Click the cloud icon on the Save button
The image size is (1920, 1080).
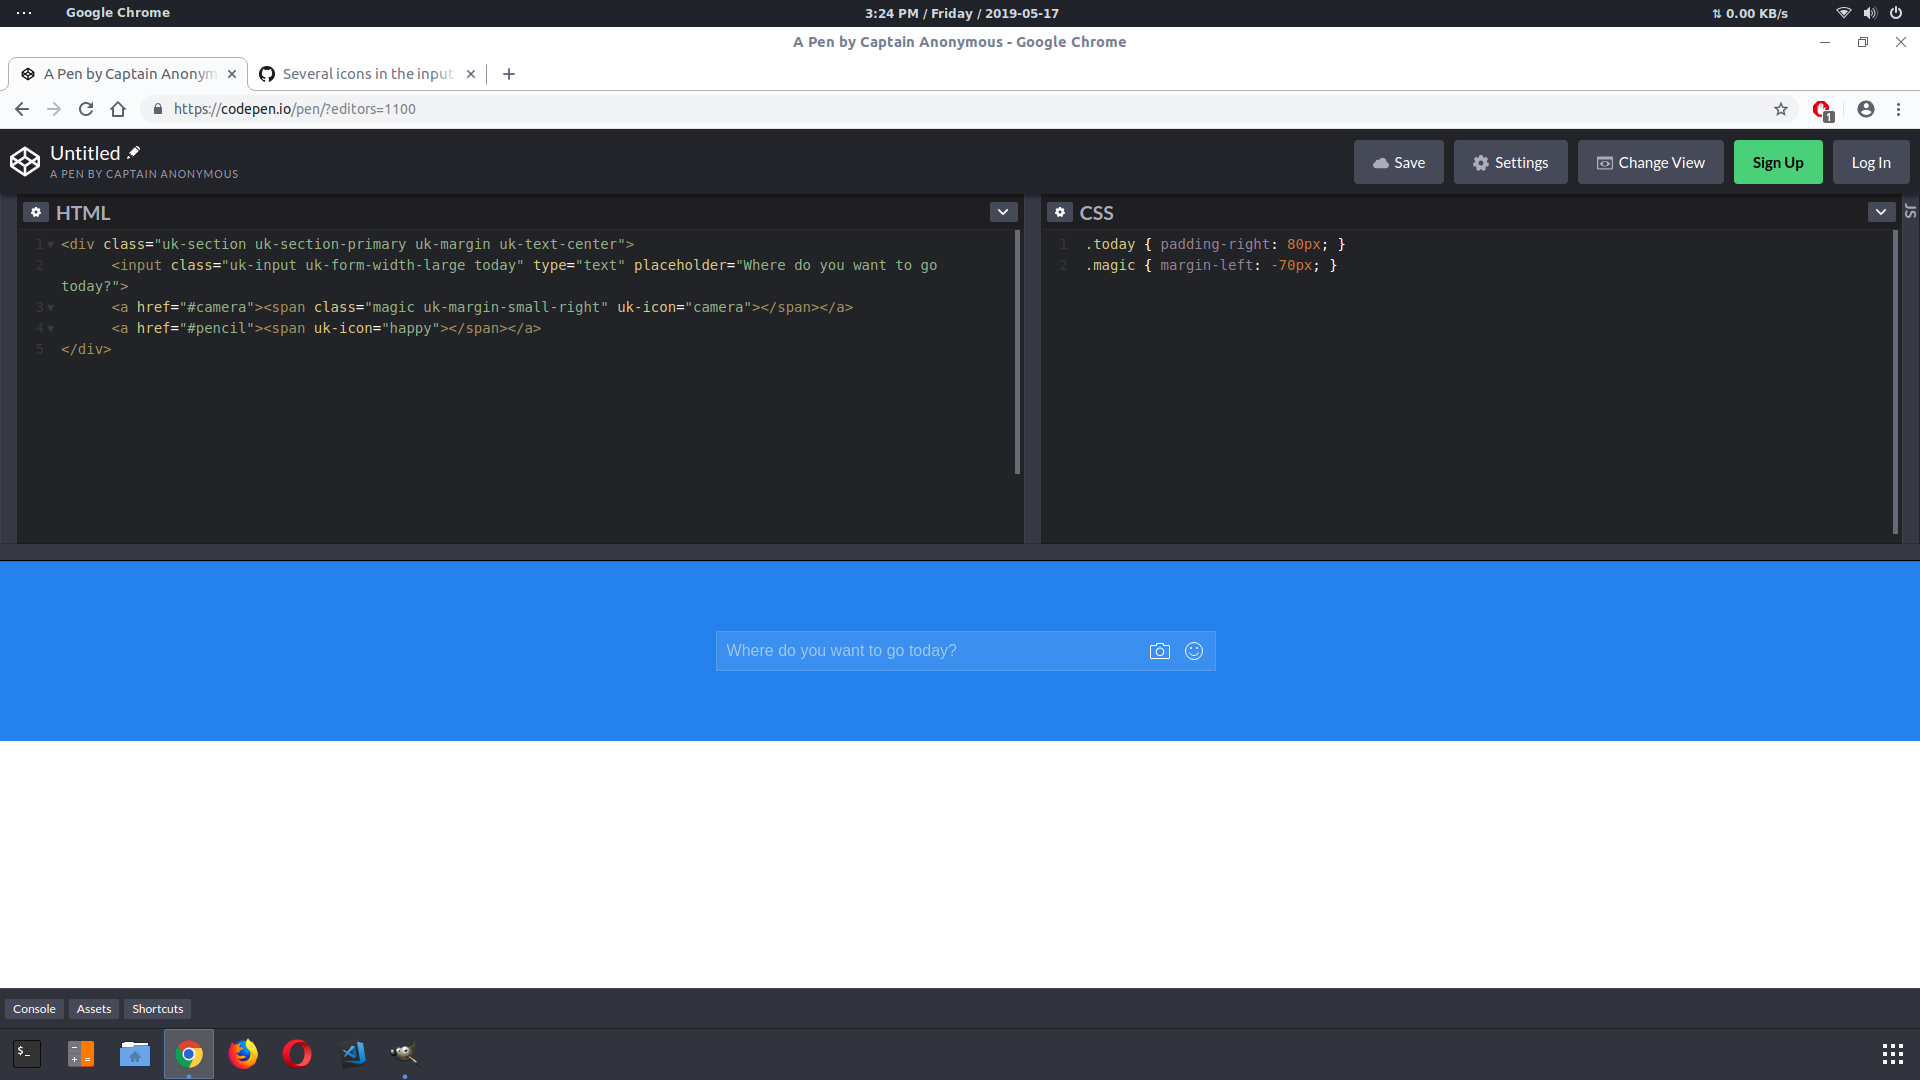[x=1379, y=162]
